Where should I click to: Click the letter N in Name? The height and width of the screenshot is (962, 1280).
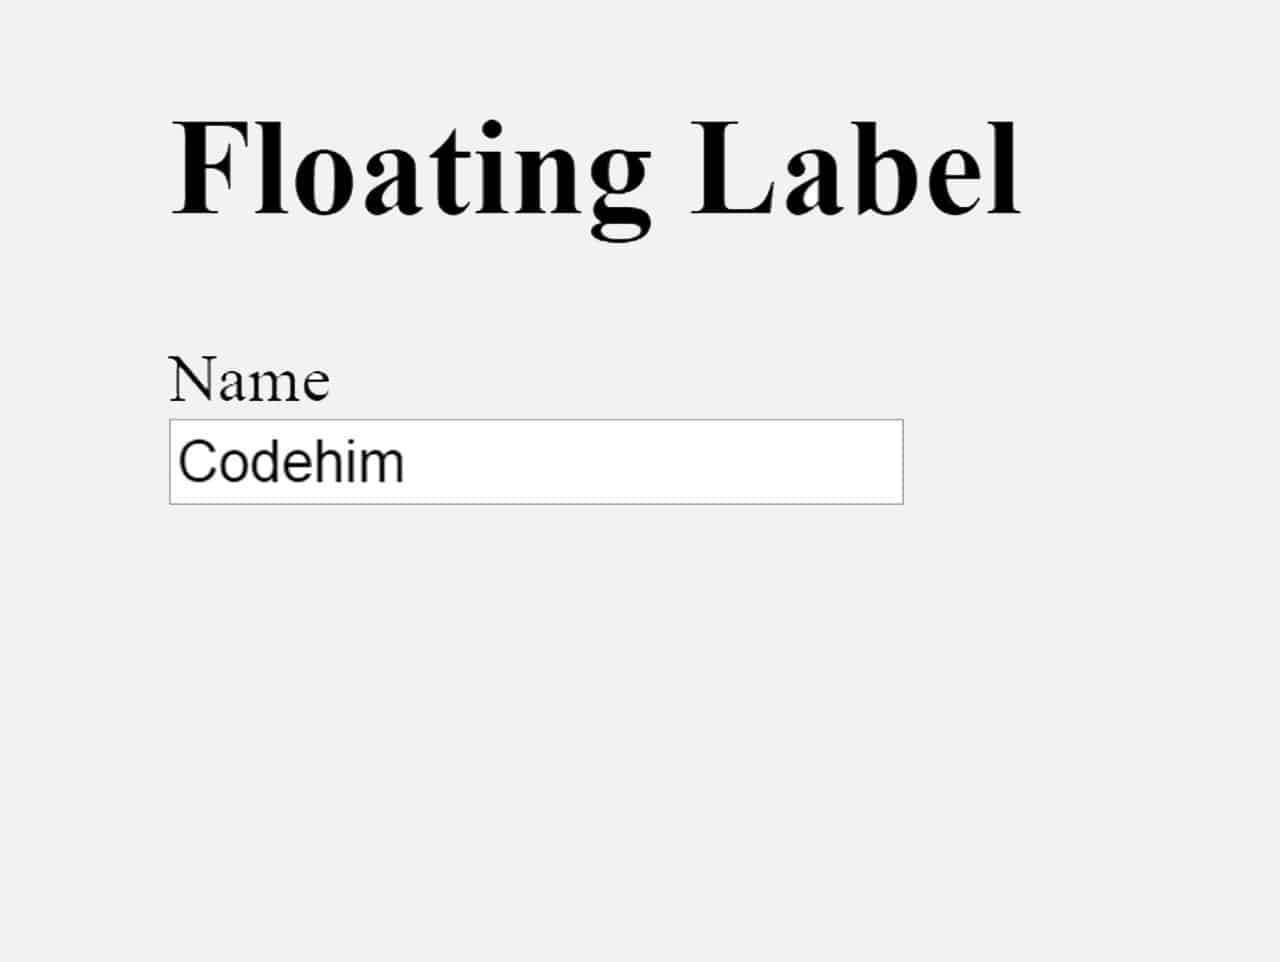tap(190, 378)
